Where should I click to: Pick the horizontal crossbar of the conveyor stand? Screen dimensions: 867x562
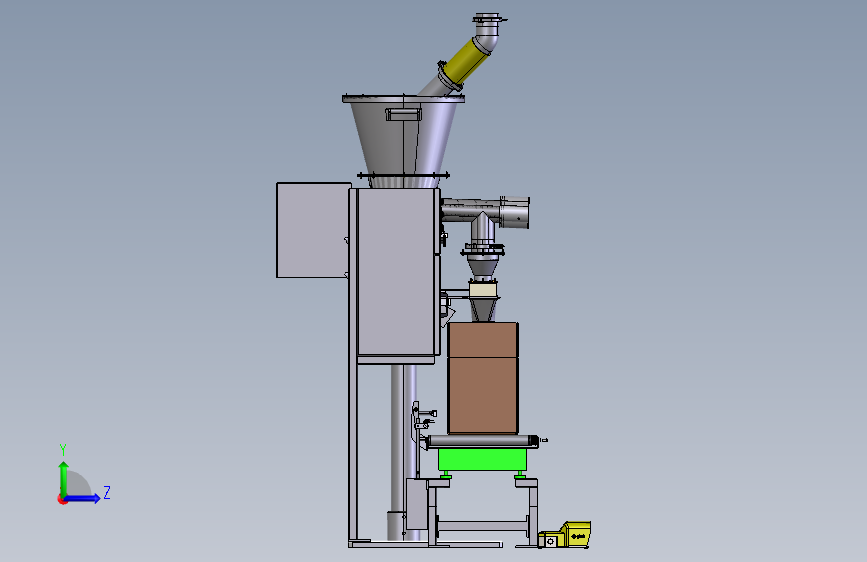482,525
